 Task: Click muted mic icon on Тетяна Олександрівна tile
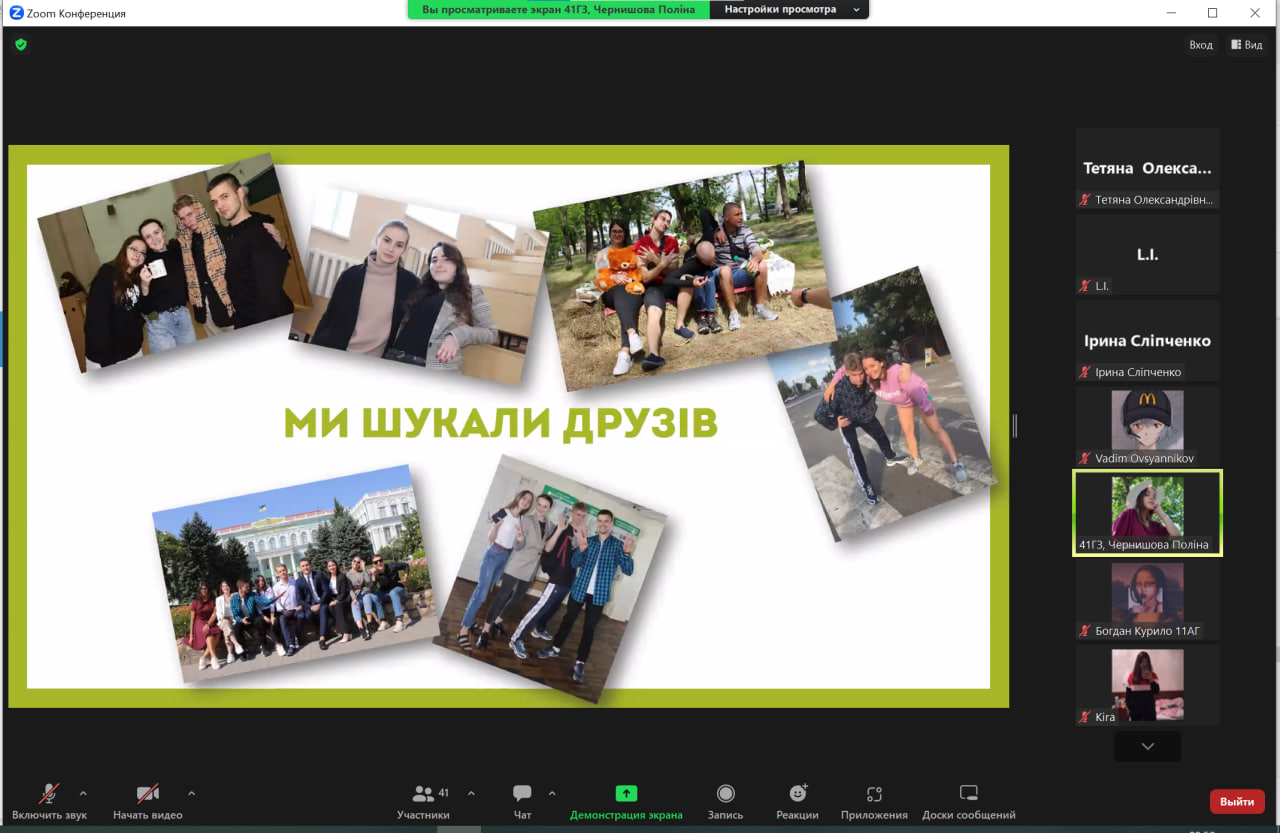click(x=1085, y=200)
